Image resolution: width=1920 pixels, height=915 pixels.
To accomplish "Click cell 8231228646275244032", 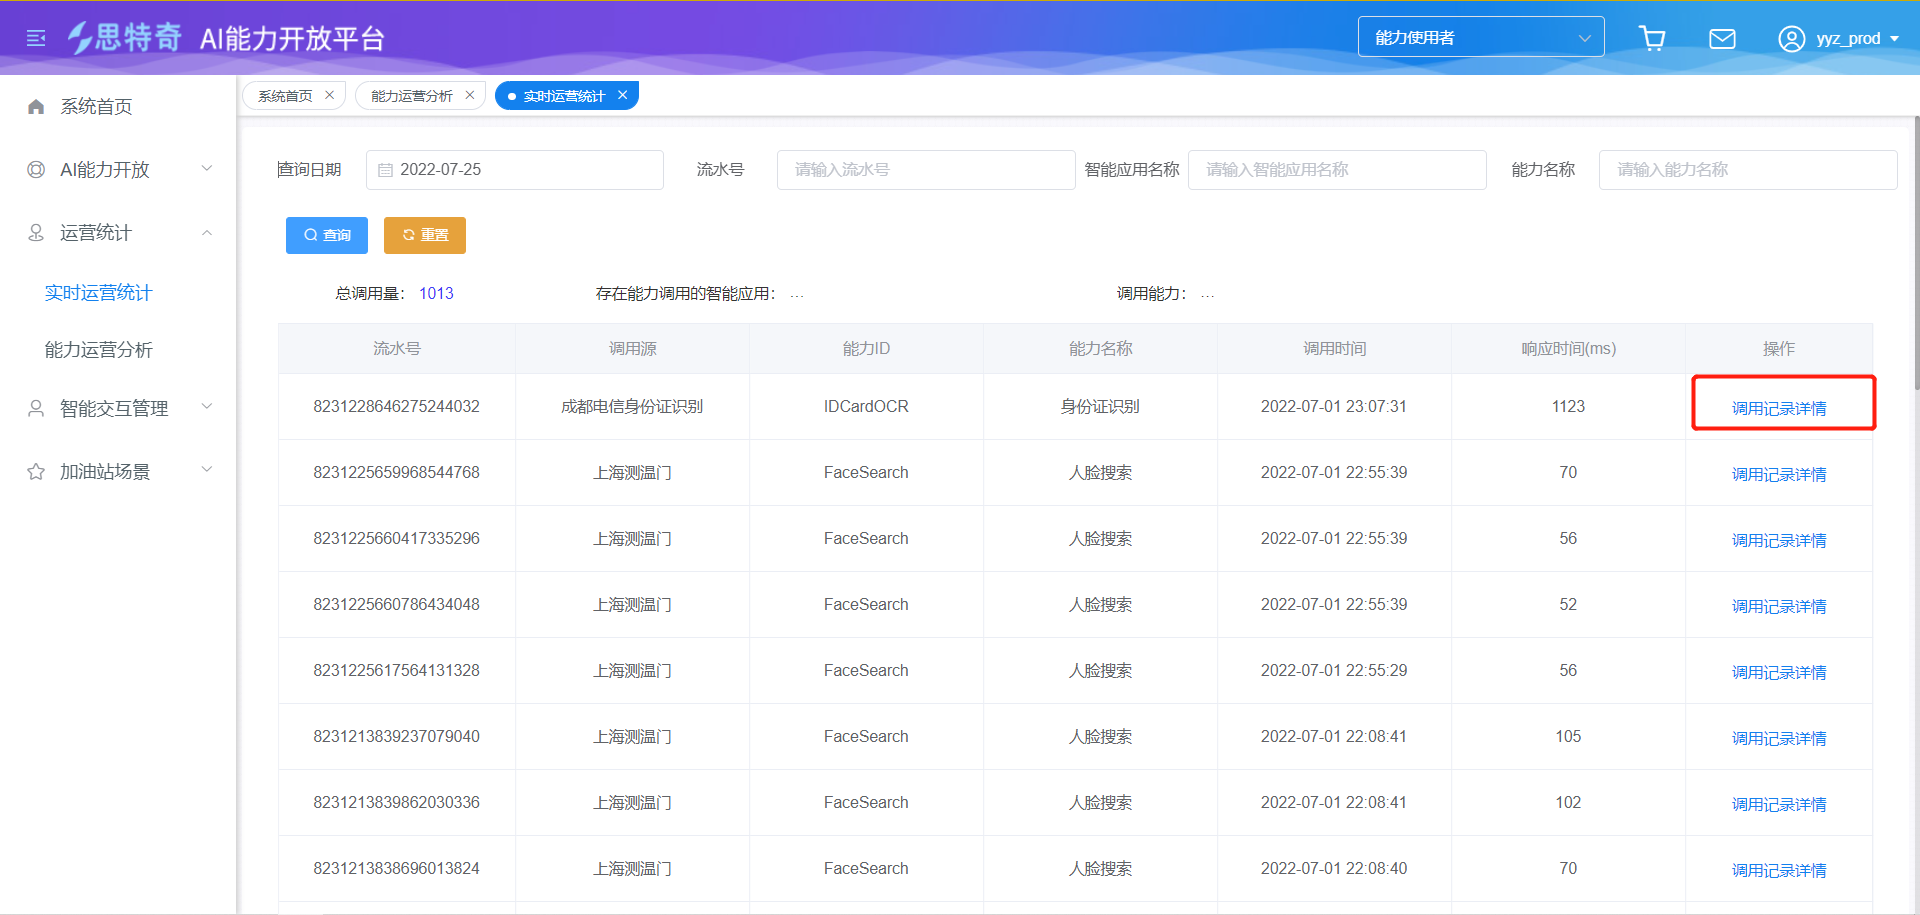I will (x=397, y=406).
